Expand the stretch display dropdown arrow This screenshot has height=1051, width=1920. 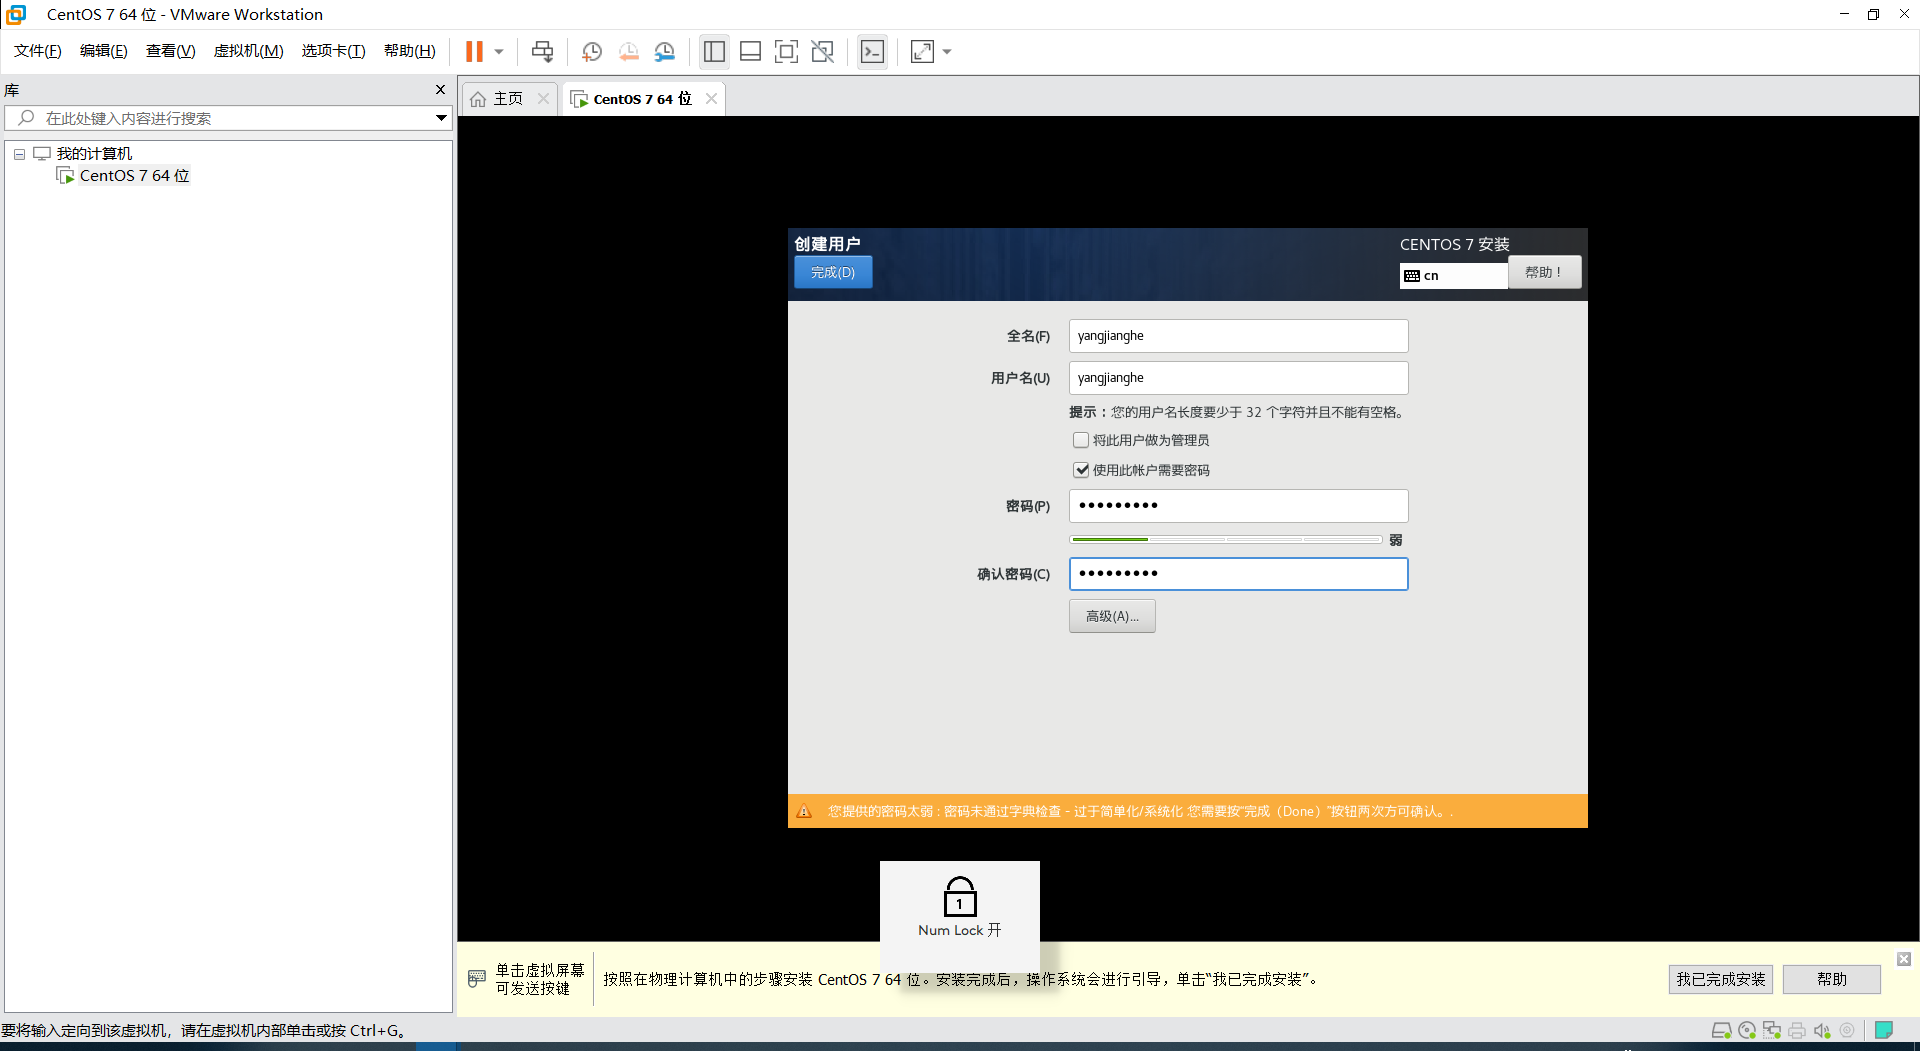[947, 51]
